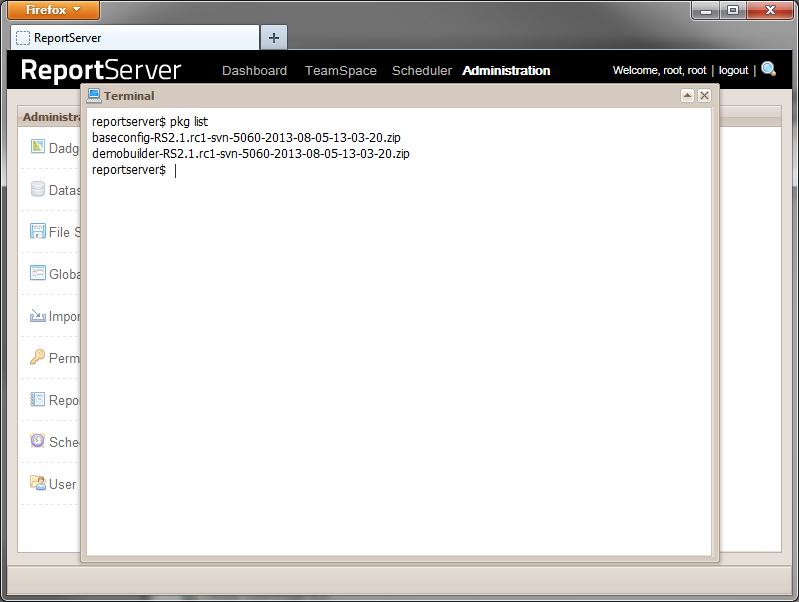Image resolution: width=799 pixels, height=602 pixels.
Task: Click the Welcome, root, root text
Action: coord(659,70)
